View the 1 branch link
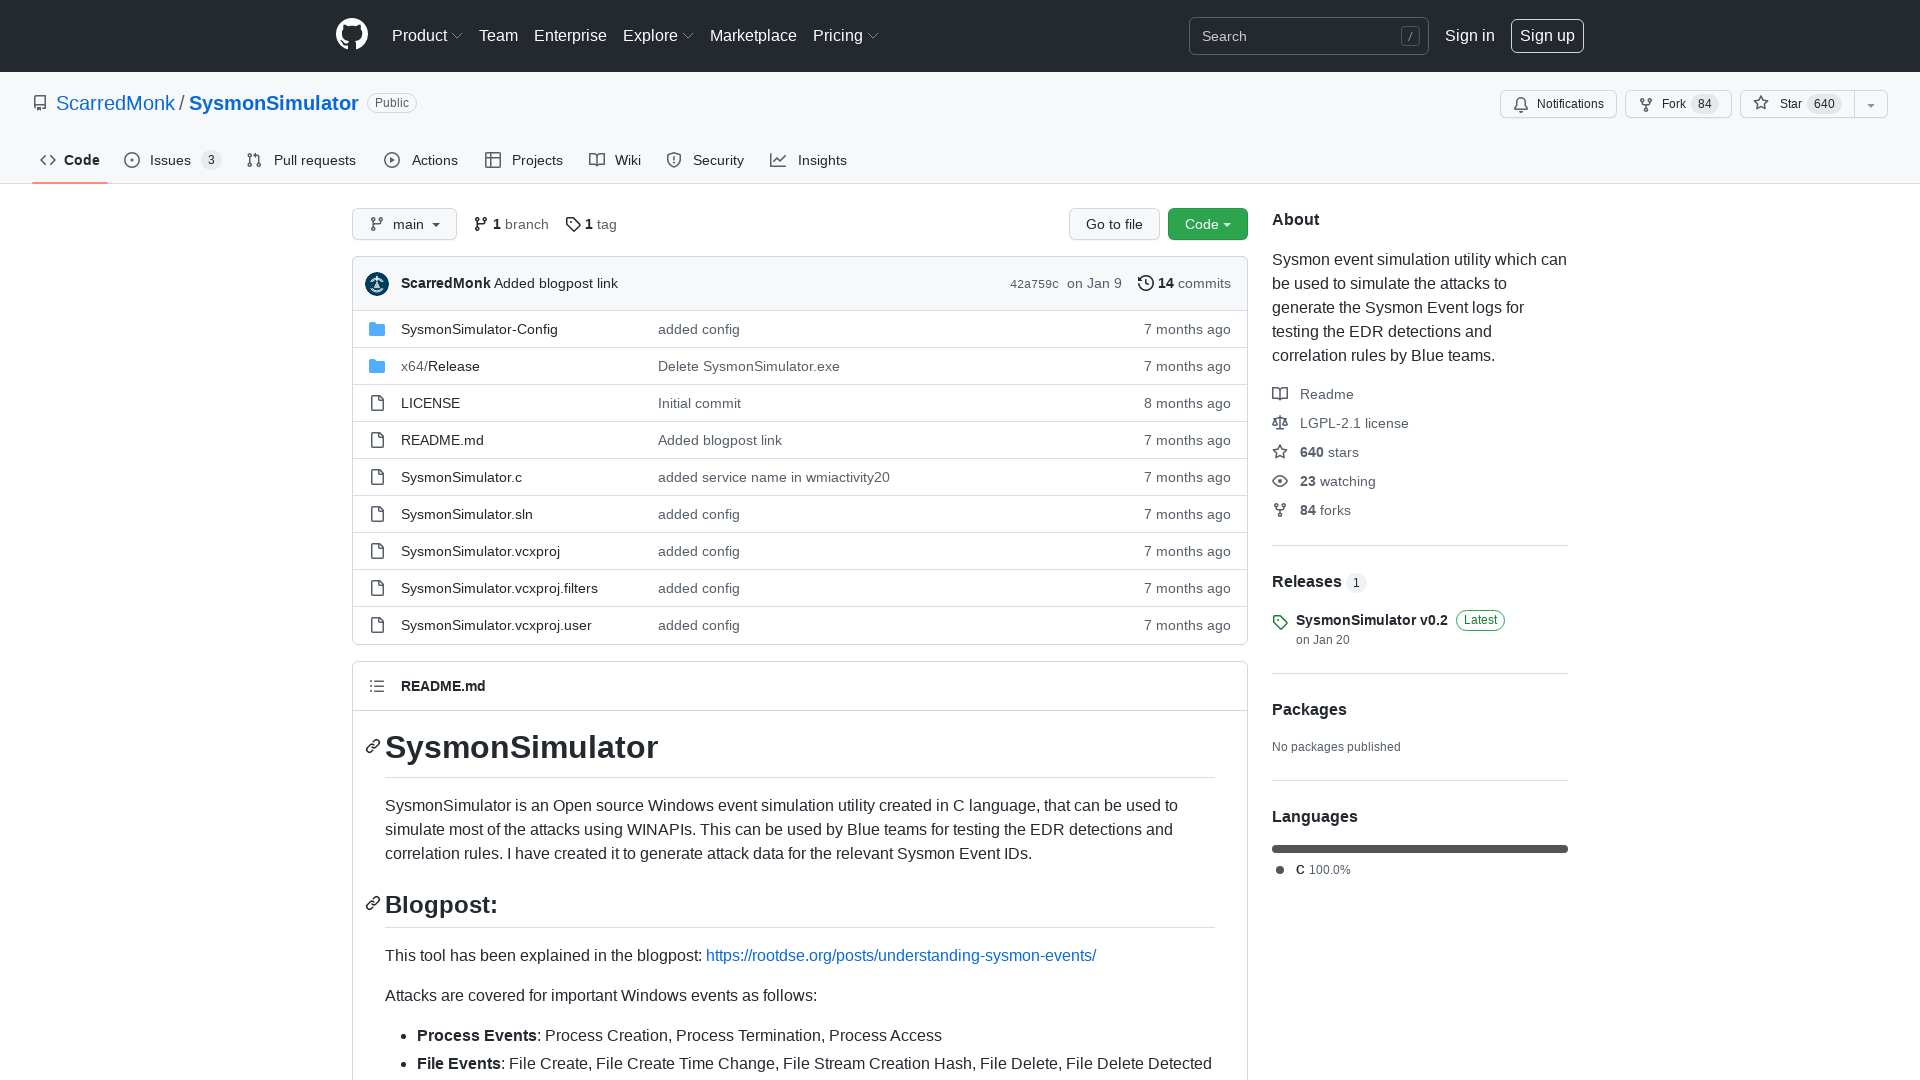 click(x=511, y=224)
